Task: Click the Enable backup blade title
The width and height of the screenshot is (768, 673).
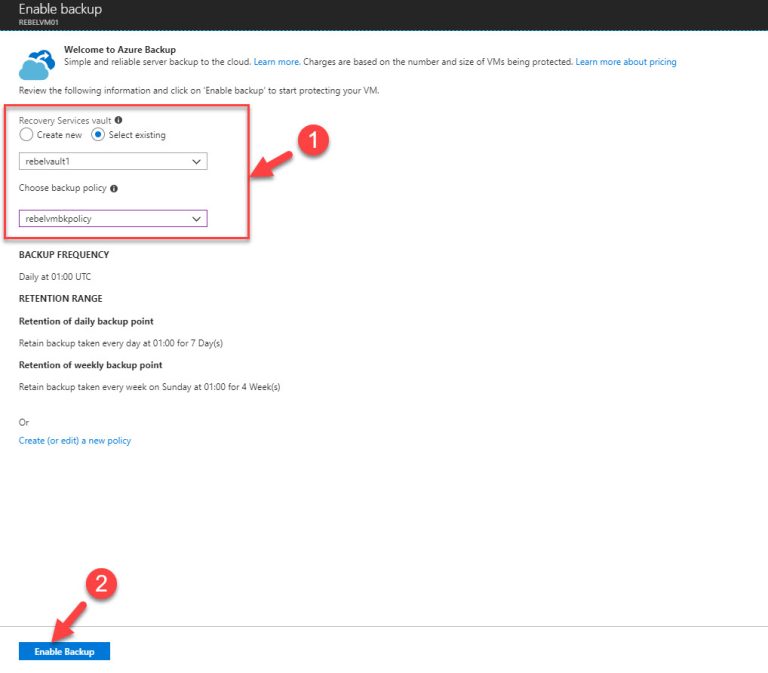Action: point(60,9)
